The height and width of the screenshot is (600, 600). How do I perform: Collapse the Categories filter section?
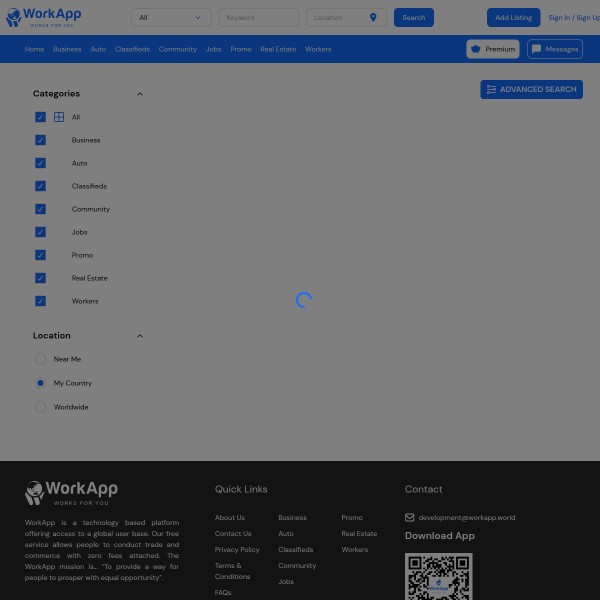coord(140,94)
